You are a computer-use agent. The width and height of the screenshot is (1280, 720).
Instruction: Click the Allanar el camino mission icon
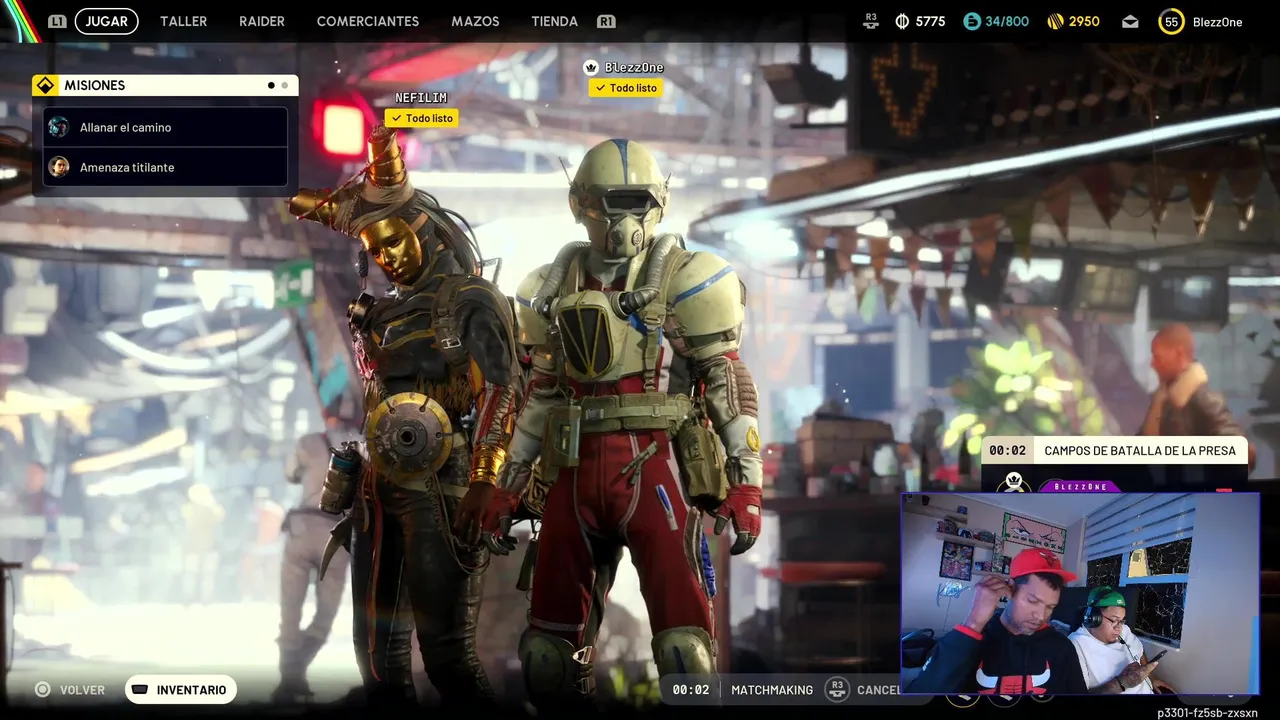coord(59,127)
